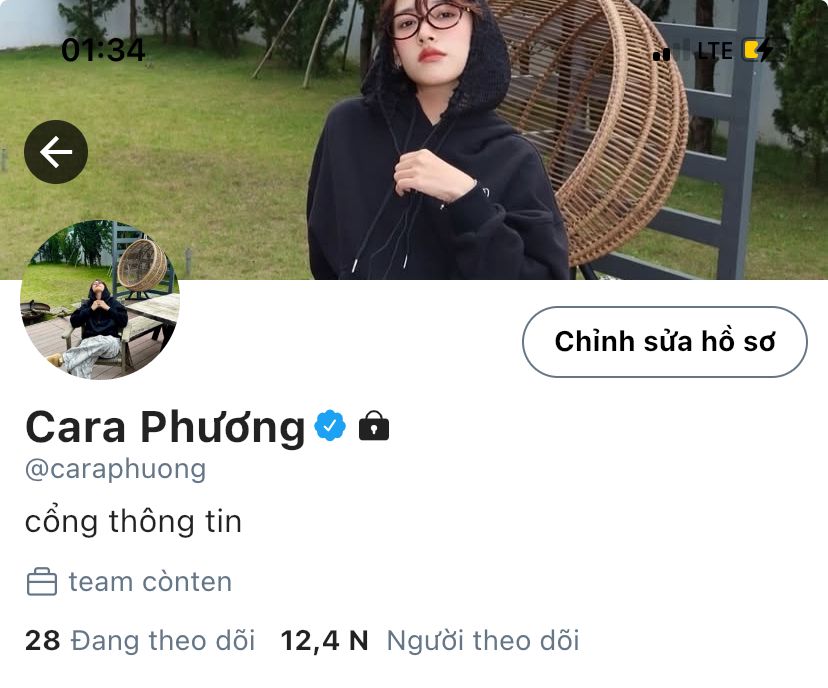Tap the @caraphuong username handle
This screenshot has height=688, width=828.
pos(116,469)
